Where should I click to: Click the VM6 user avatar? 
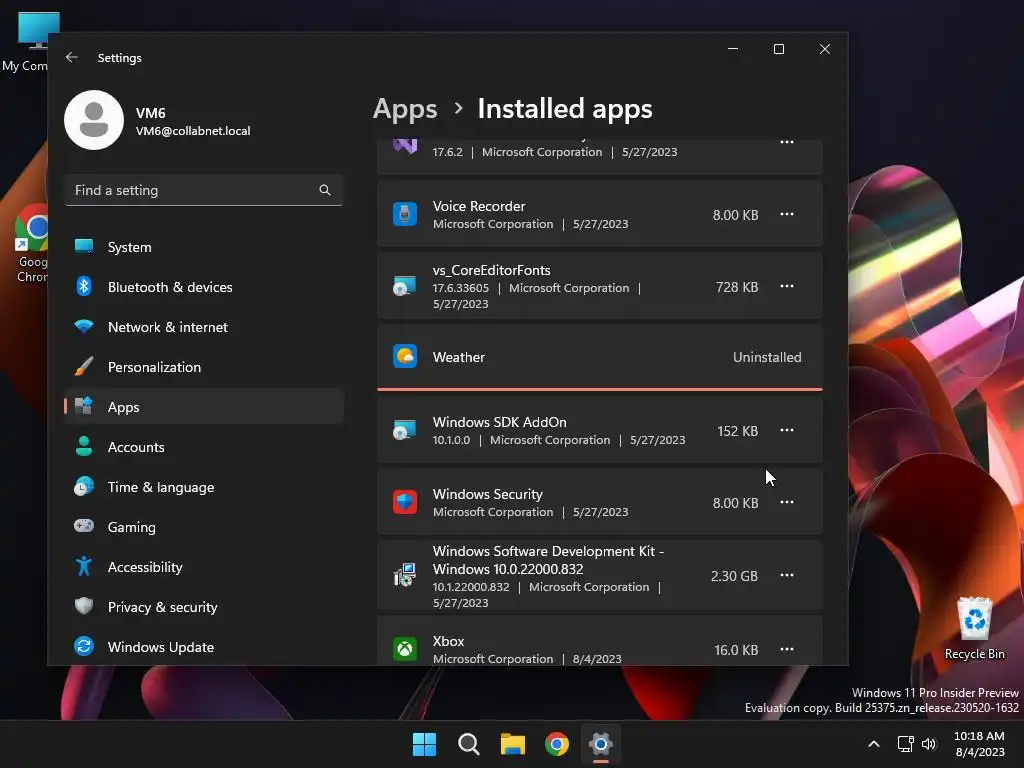pos(94,120)
